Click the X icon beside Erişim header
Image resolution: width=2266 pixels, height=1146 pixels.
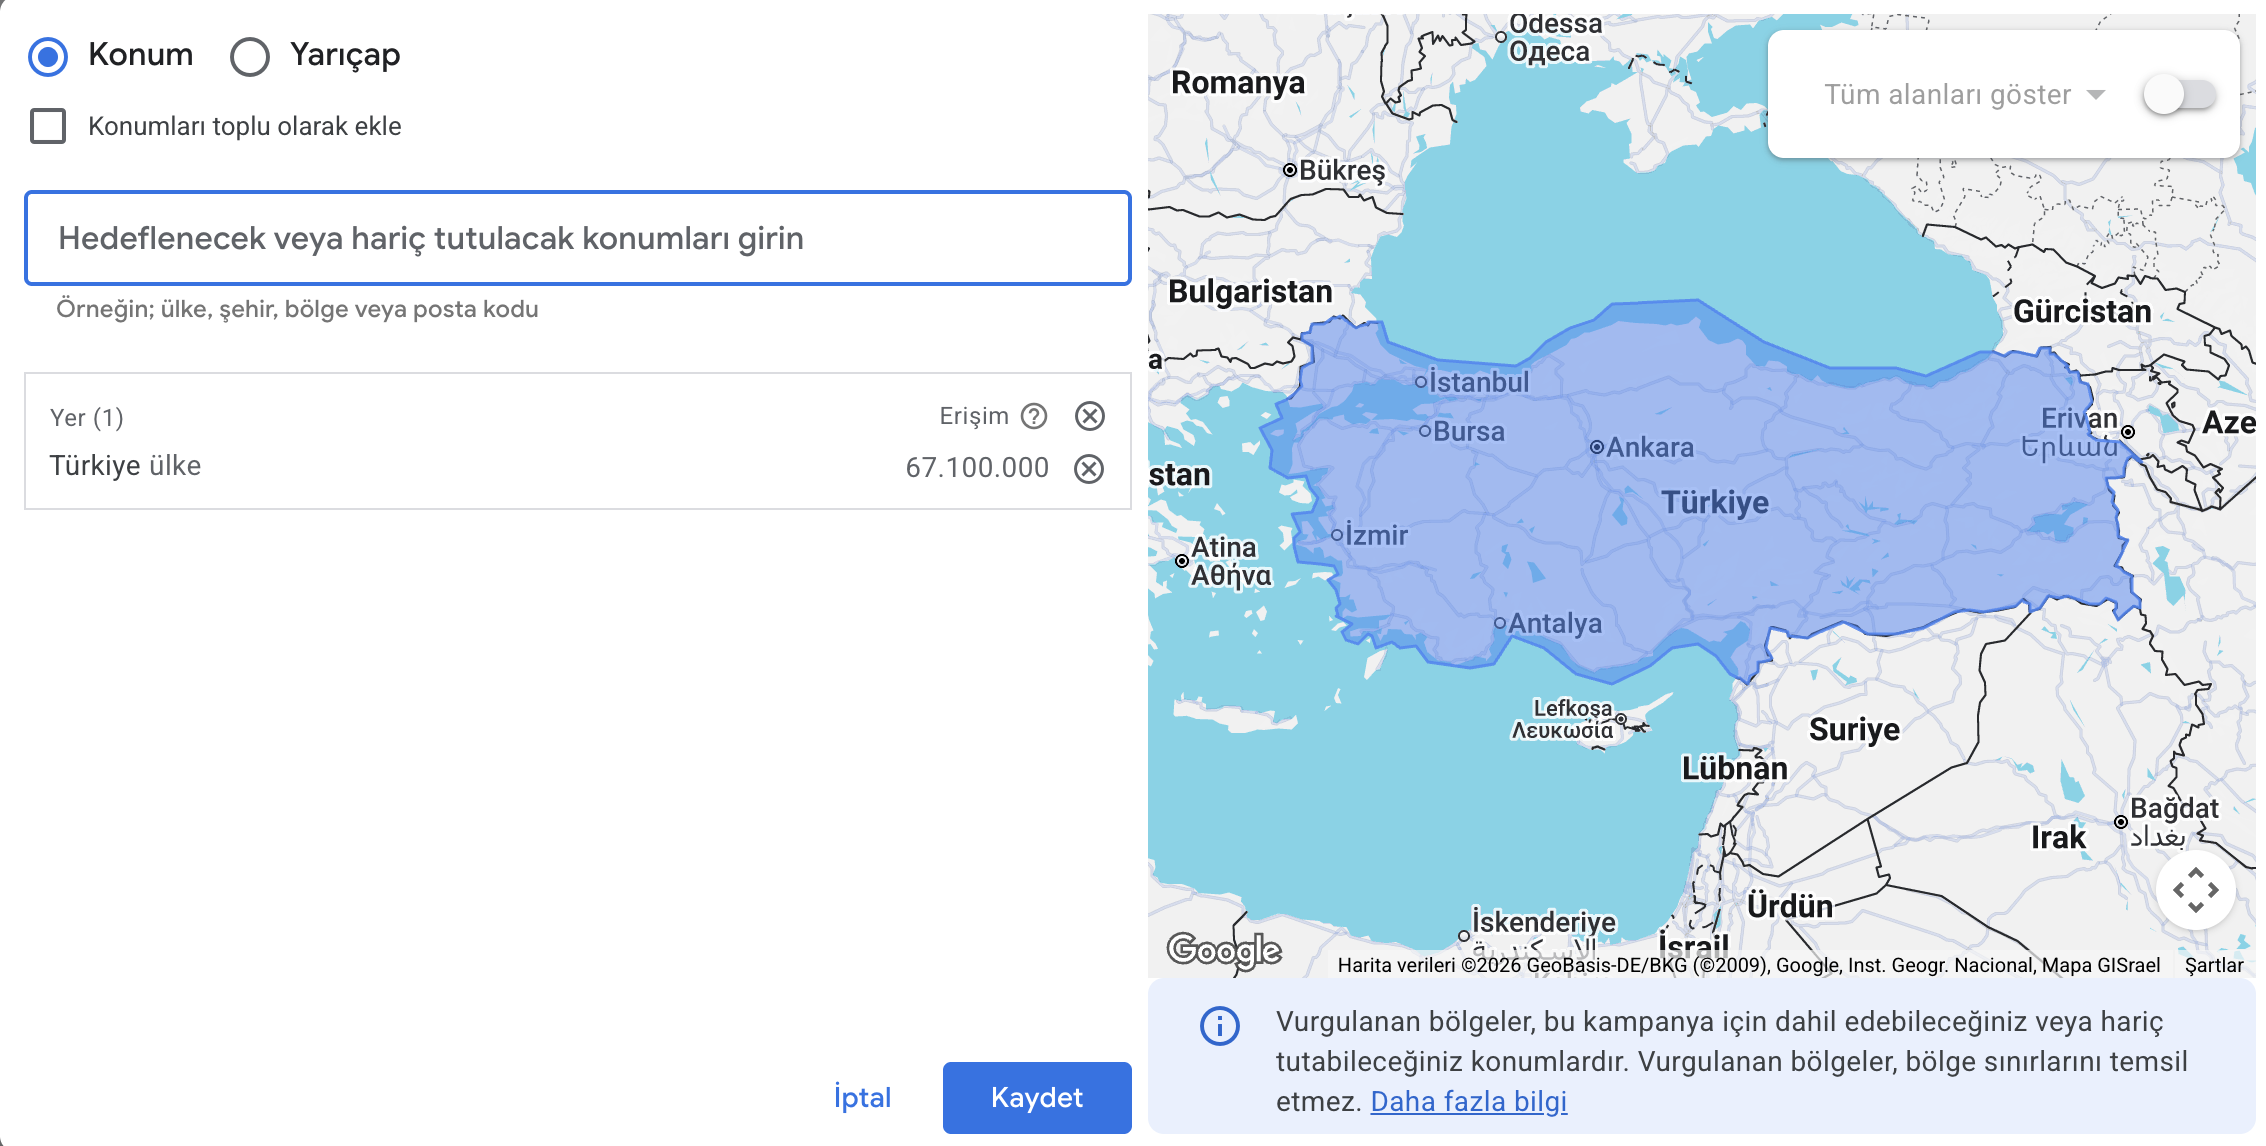pyautogui.click(x=1089, y=417)
